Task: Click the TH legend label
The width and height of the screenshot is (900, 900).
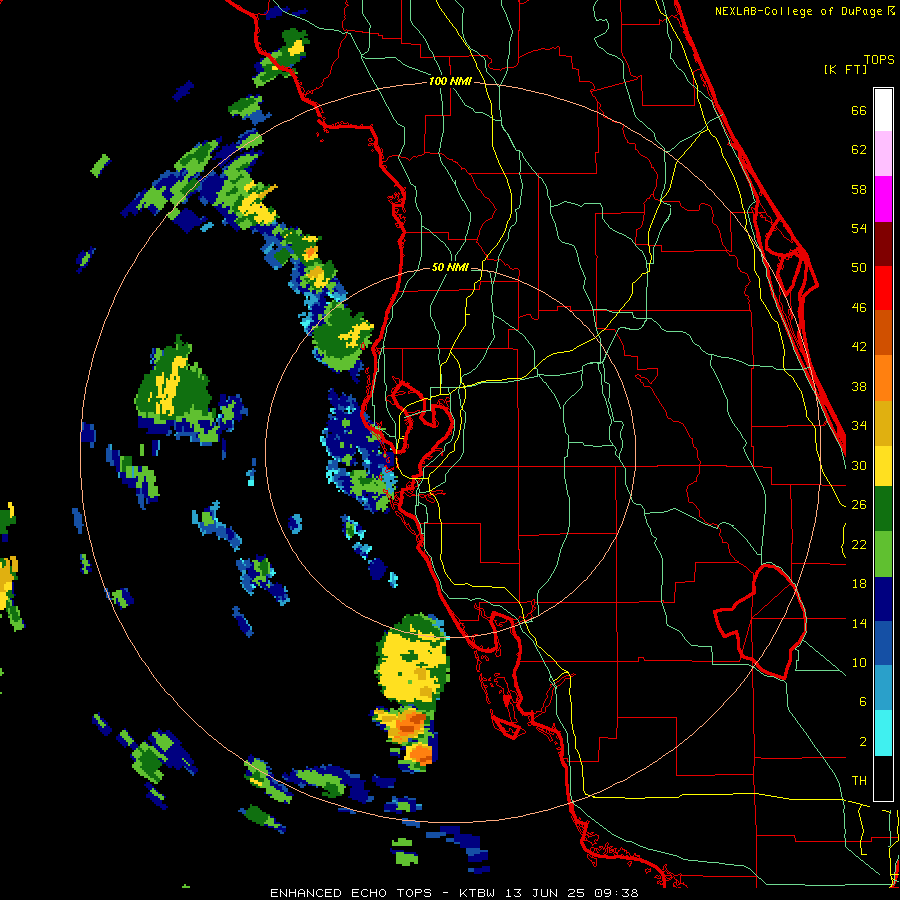Action: point(859,781)
